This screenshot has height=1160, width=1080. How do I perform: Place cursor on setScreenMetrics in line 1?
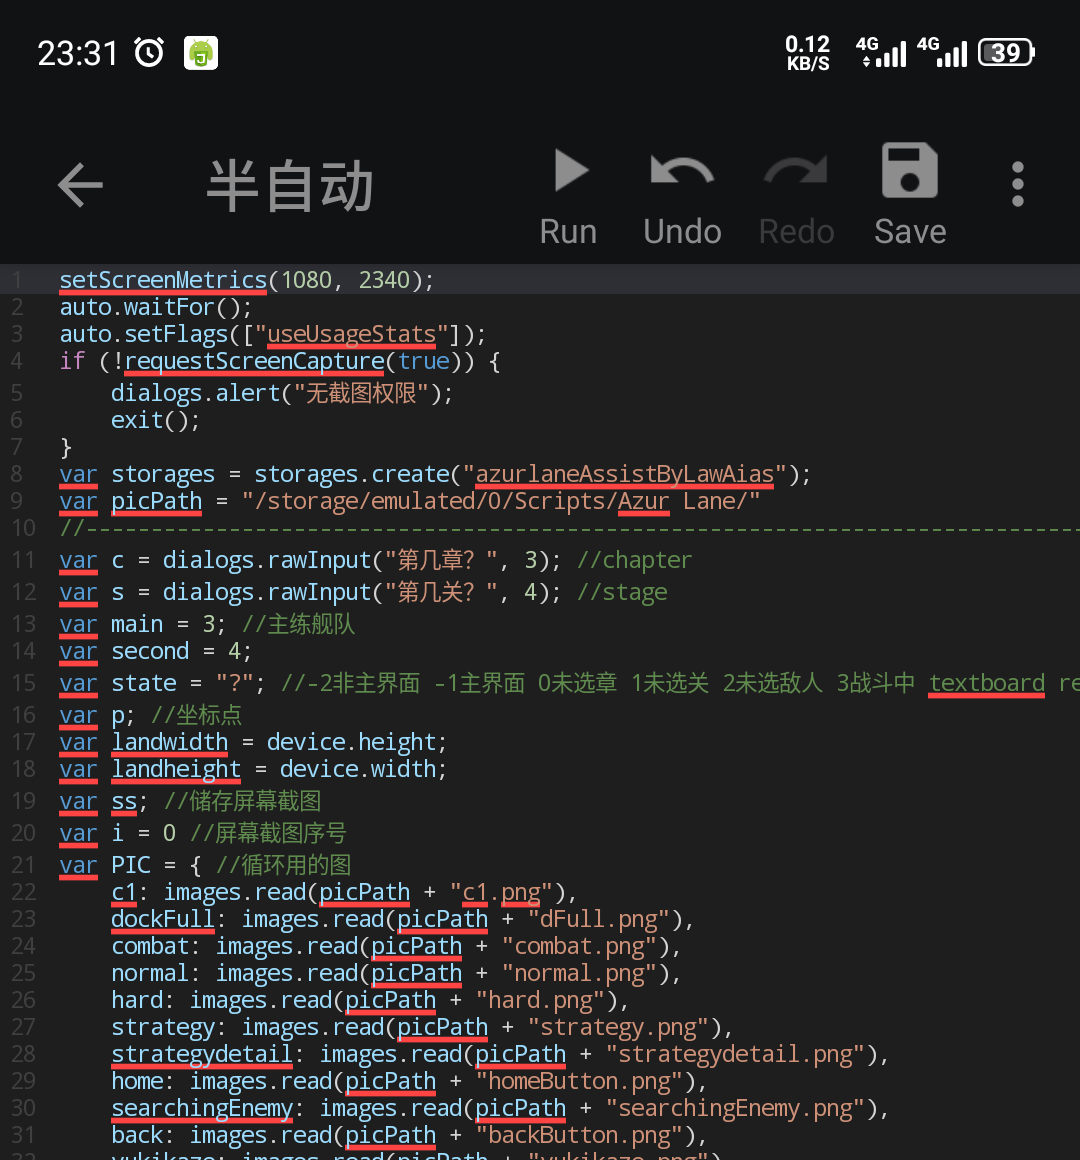pos(163,280)
